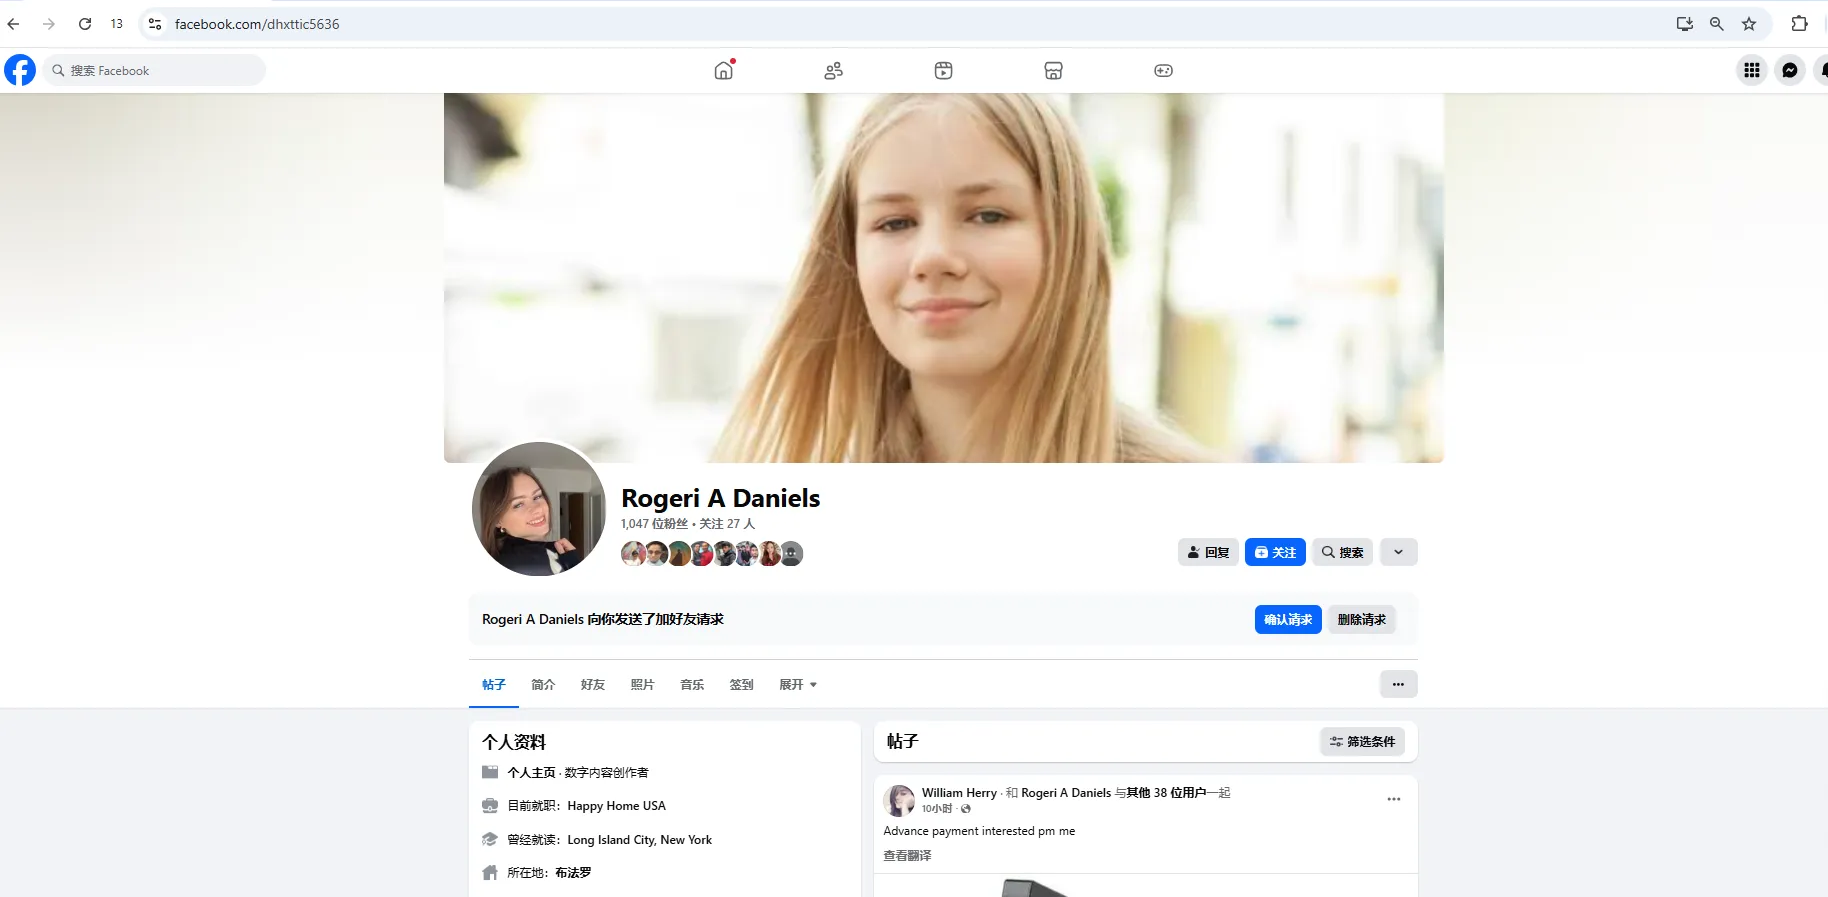Click the Rogeri A Daniels profile name heading

pyautogui.click(x=721, y=498)
